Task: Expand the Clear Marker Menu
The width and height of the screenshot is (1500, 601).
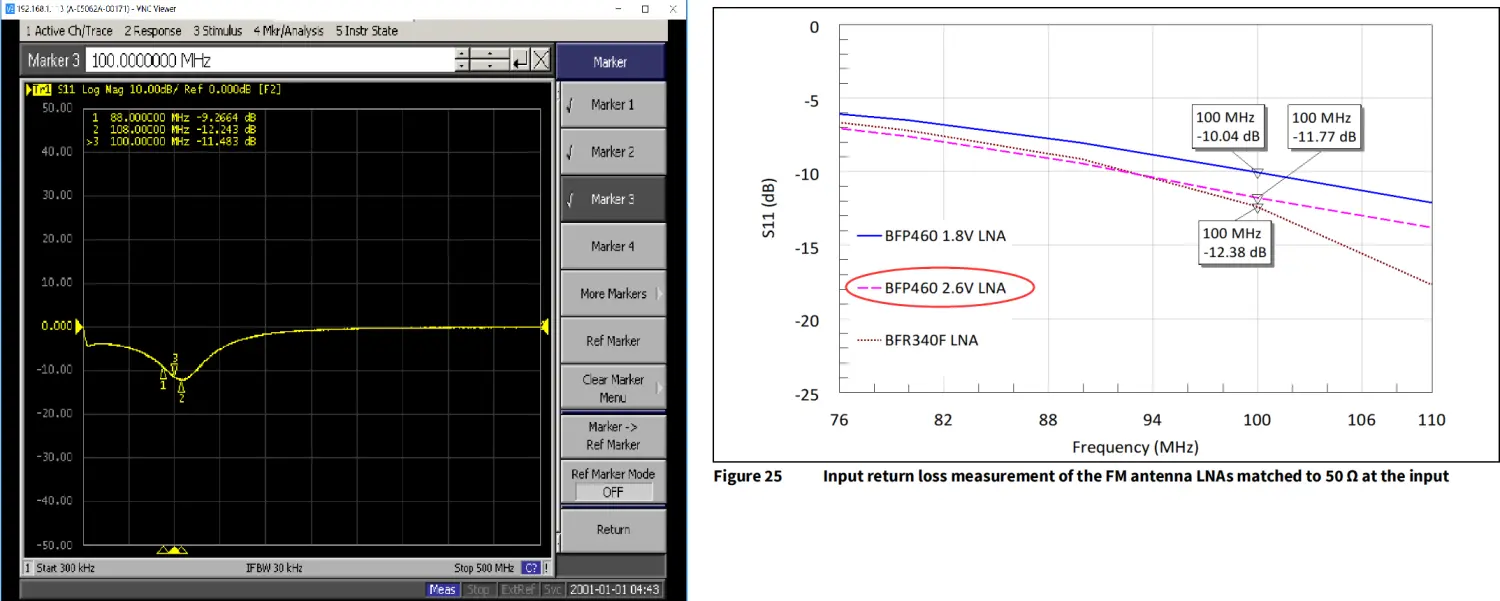Action: click(612, 388)
